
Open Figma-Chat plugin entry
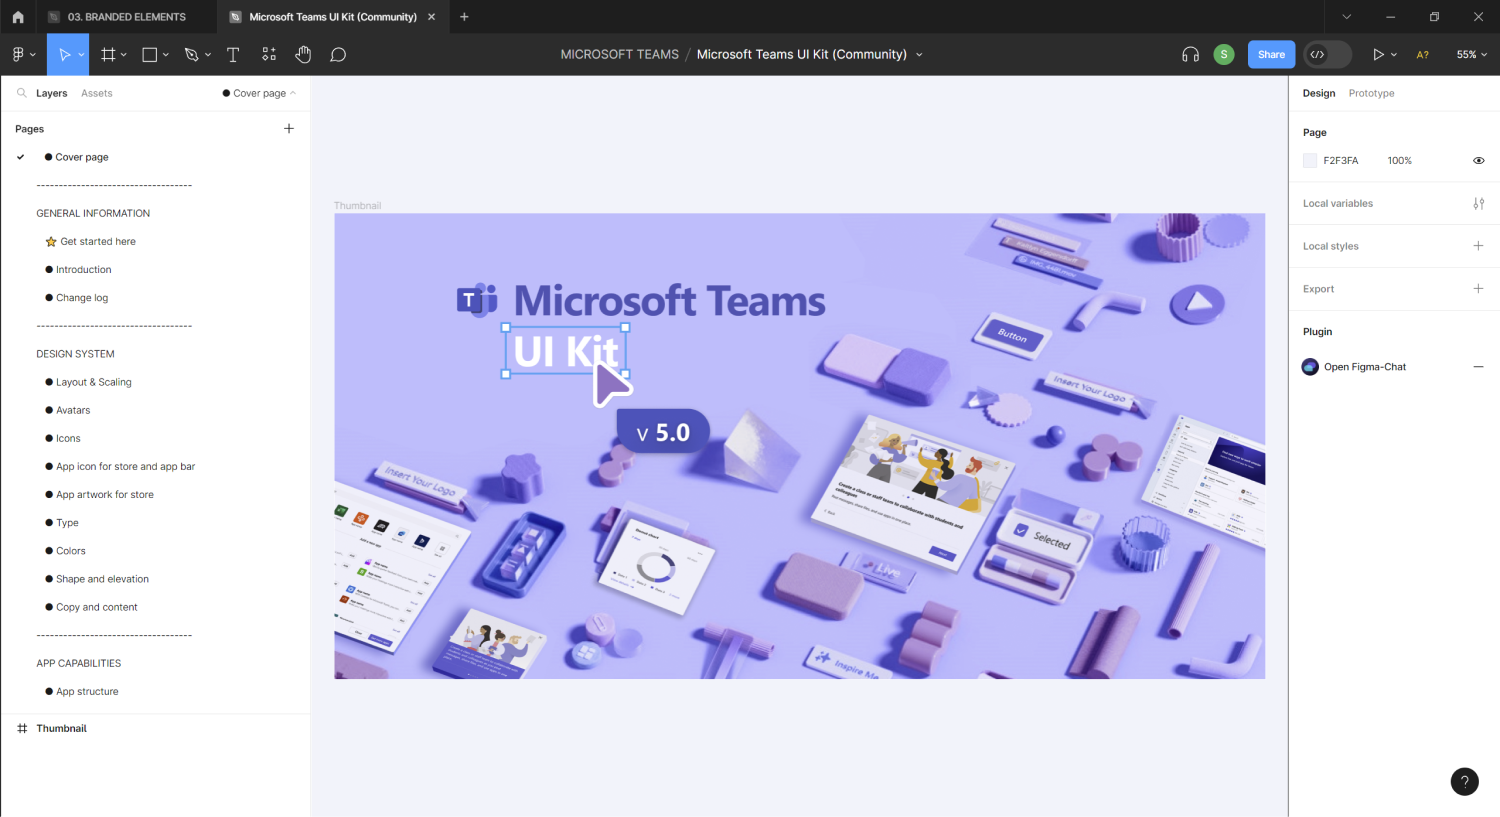1364,367
